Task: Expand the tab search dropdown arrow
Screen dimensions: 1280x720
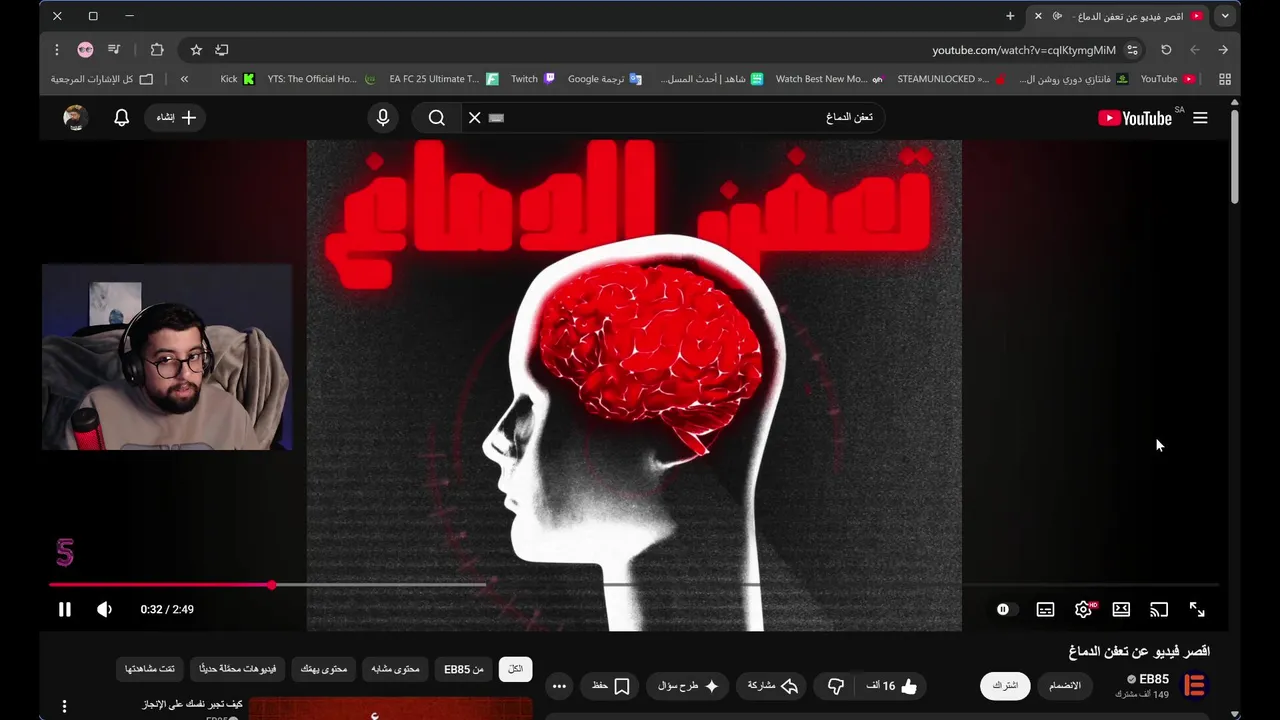Action: click(x=1225, y=16)
